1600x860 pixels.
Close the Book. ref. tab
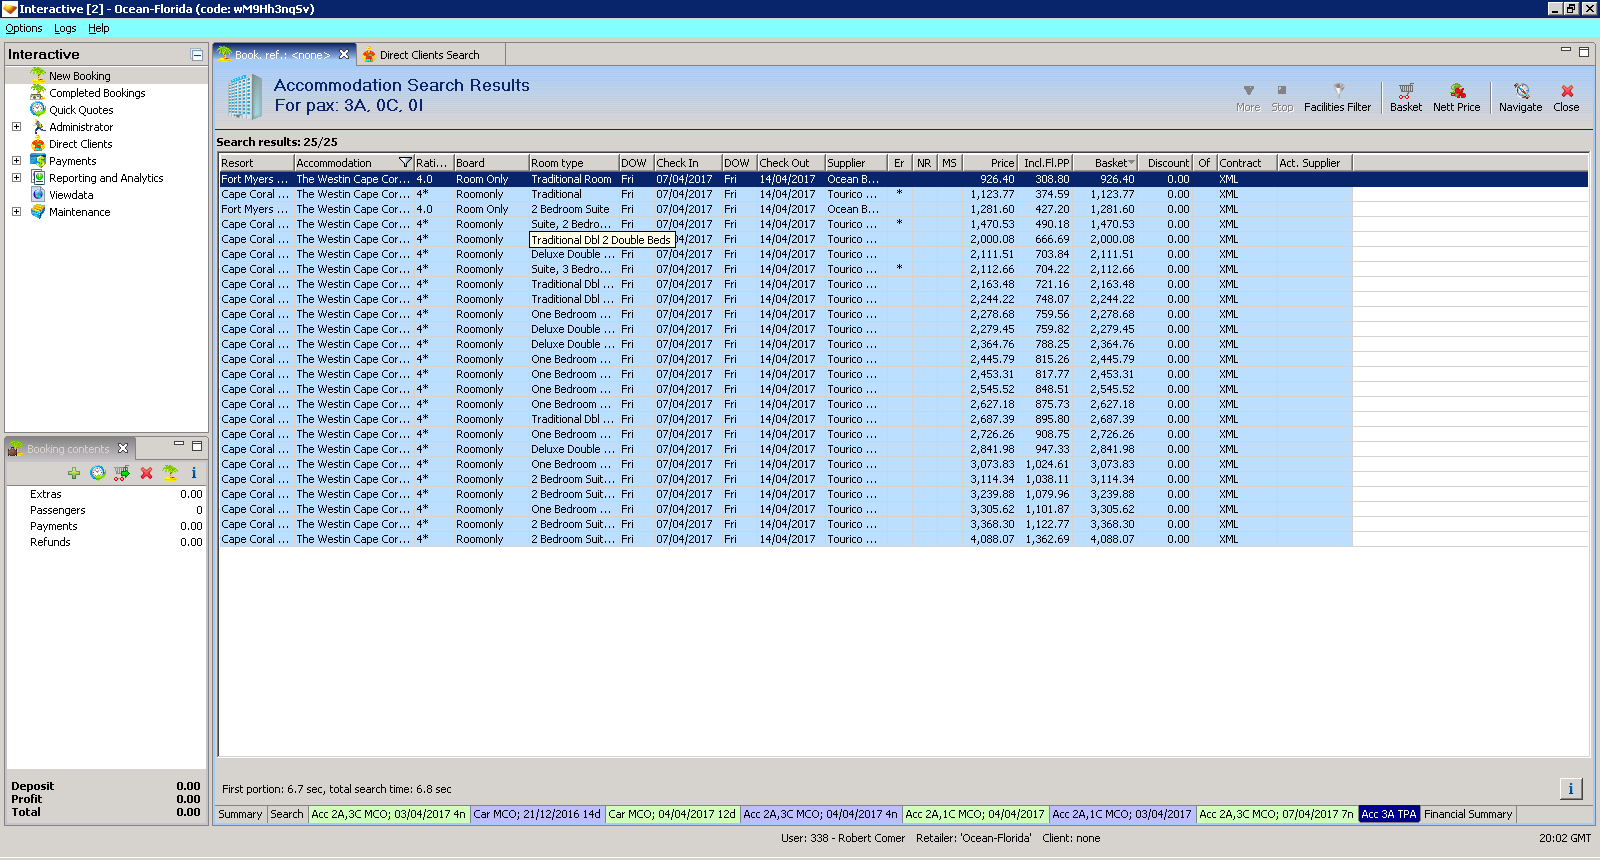pos(344,55)
